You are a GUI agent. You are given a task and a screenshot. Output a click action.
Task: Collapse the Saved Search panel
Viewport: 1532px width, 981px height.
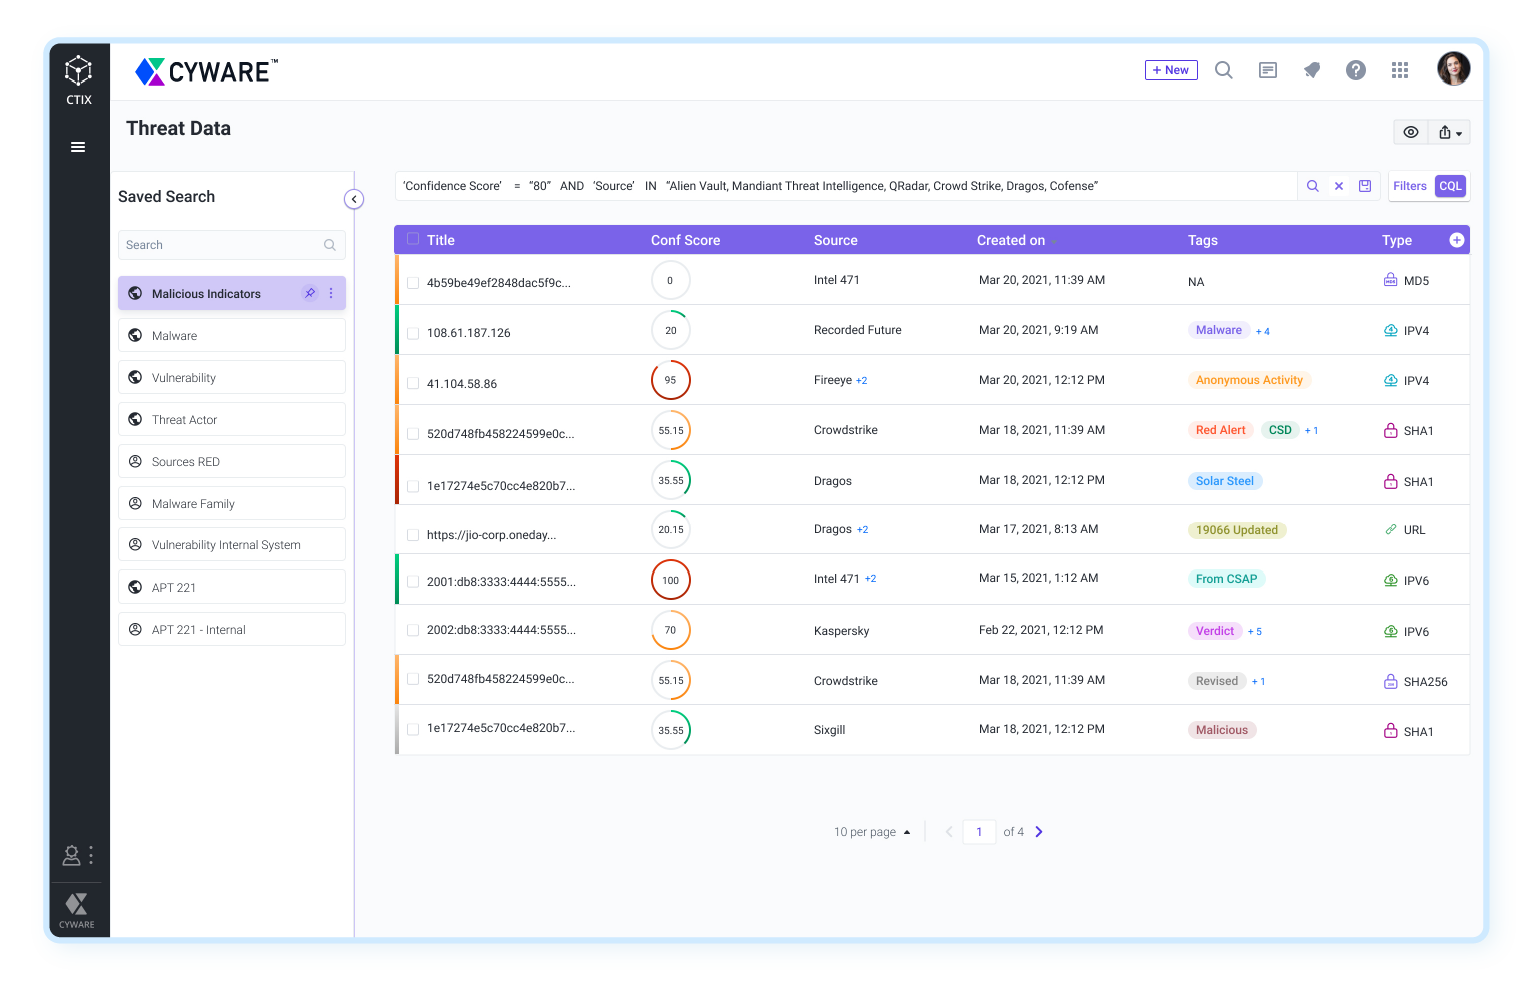(354, 199)
